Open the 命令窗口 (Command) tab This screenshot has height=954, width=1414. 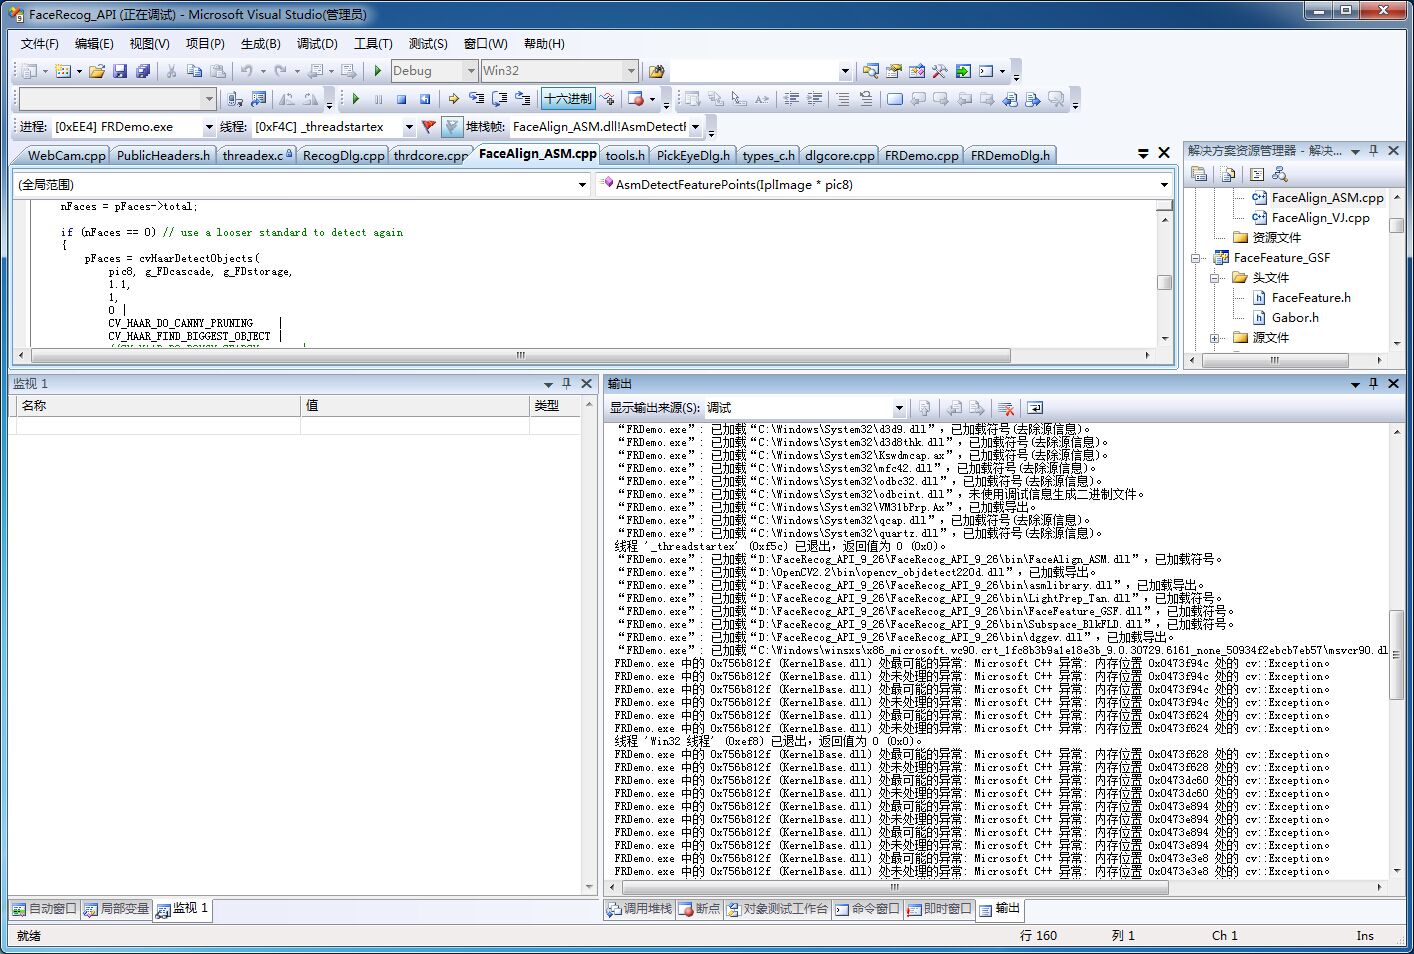(867, 909)
